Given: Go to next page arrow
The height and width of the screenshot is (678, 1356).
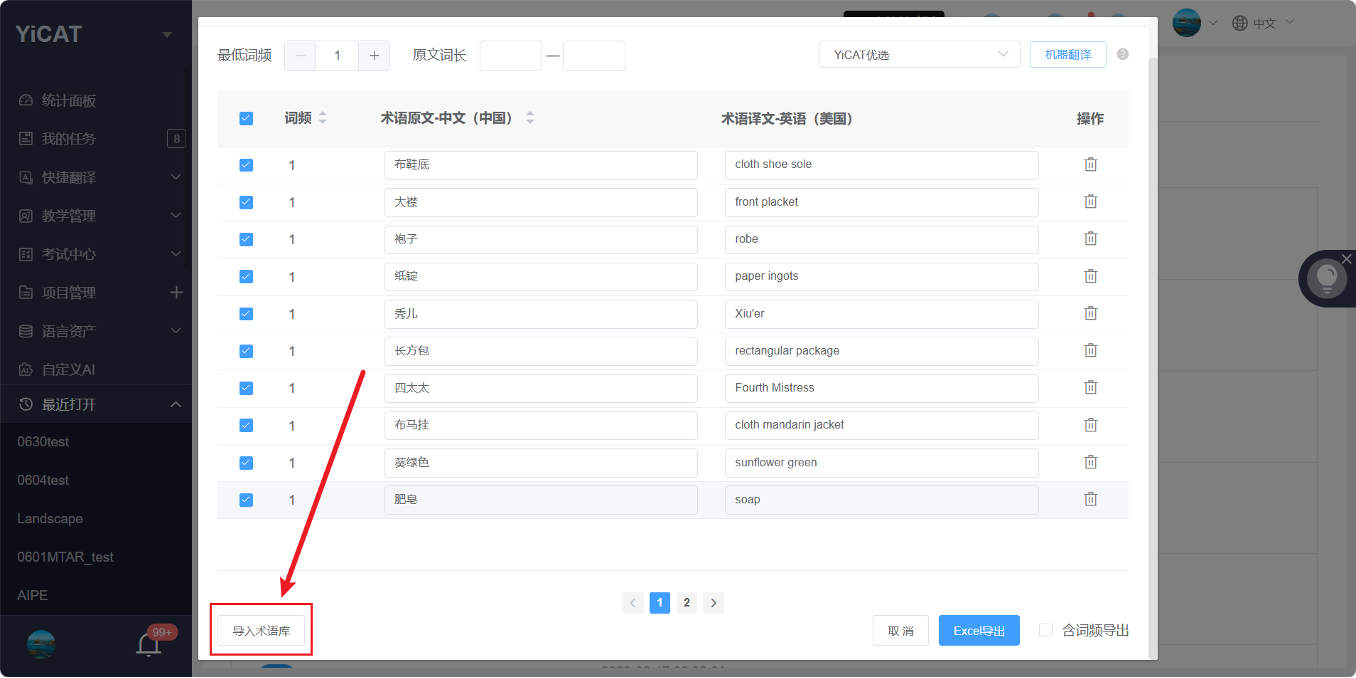Looking at the screenshot, I should [x=713, y=602].
